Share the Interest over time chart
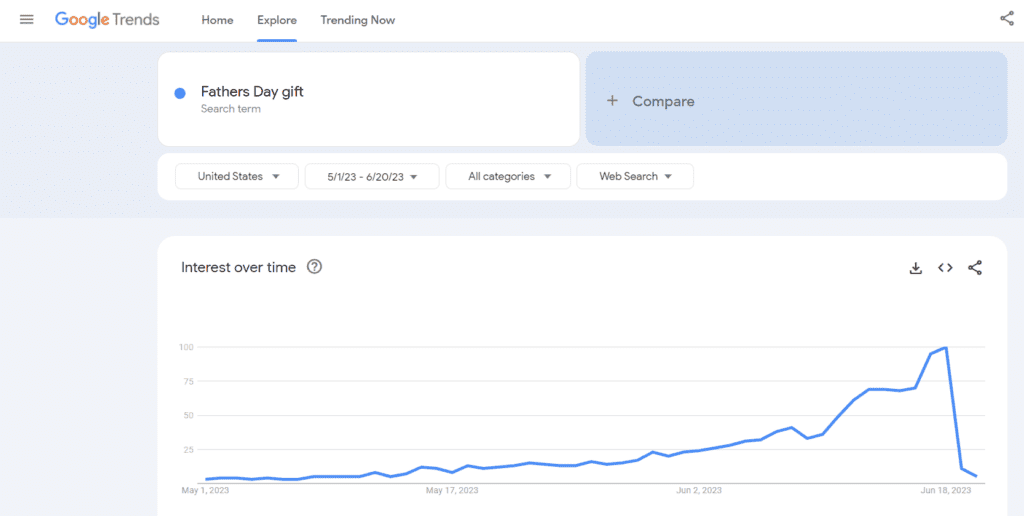Image resolution: width=1024 pixels, height=516 pixels. [x=975, y=268]
